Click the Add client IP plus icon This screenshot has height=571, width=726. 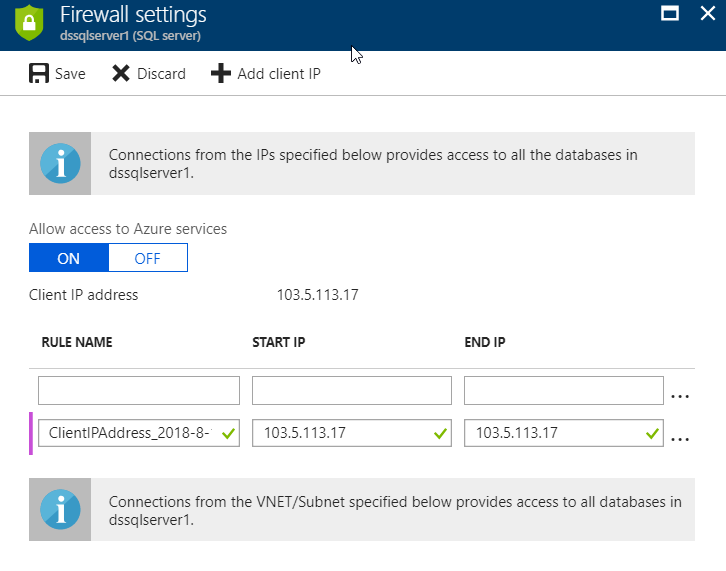pos(221,73)
